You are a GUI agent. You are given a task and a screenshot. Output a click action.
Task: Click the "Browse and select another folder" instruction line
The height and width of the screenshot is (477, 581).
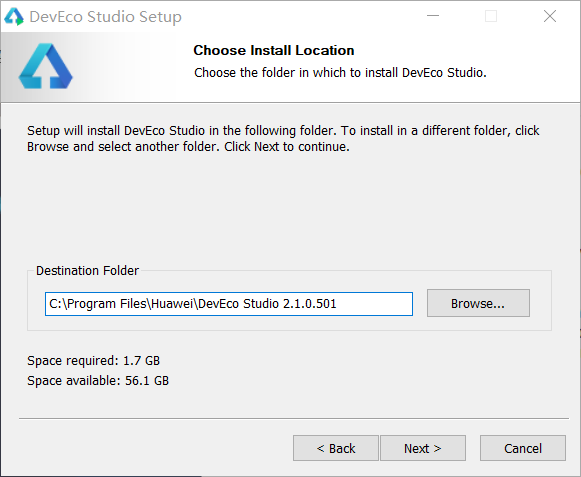tap(123, 147)
